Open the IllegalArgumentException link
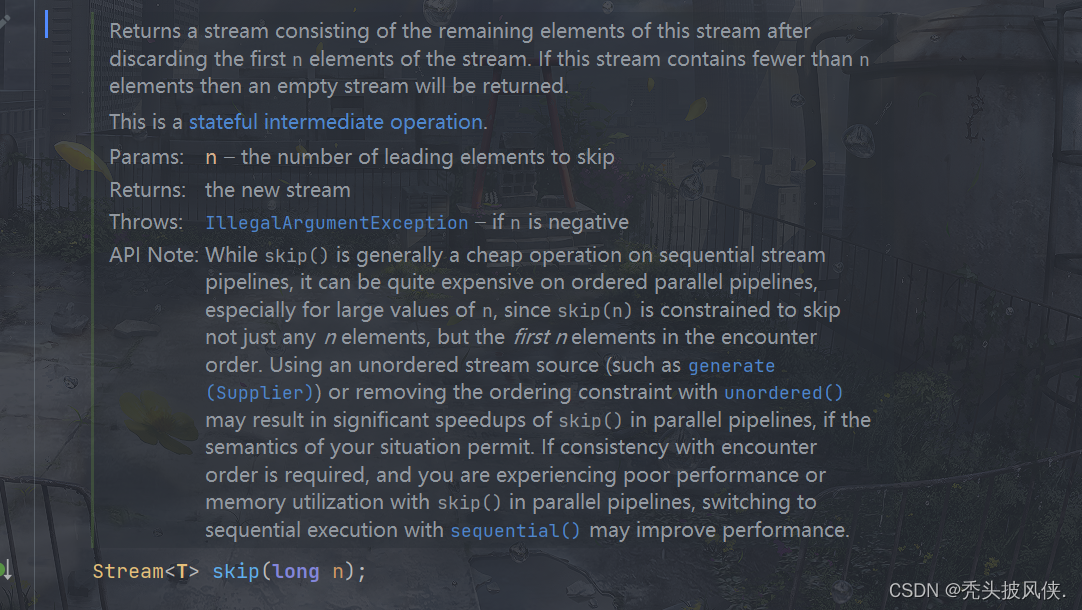Screen dimensions: 1082x610 (337, 223)
